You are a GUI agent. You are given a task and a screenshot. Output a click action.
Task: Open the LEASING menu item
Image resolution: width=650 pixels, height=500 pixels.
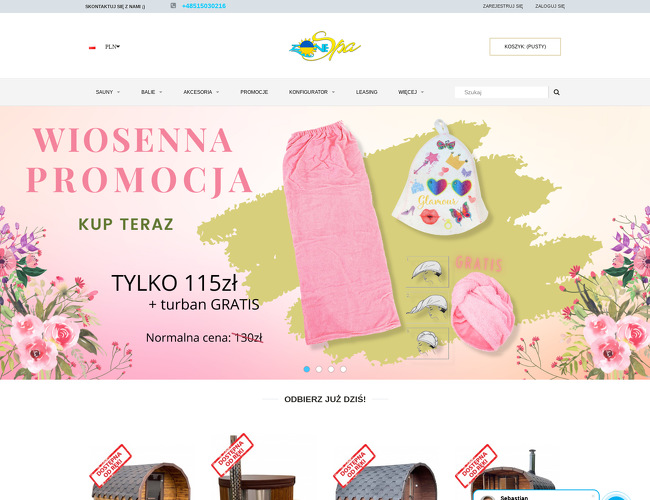366,92
